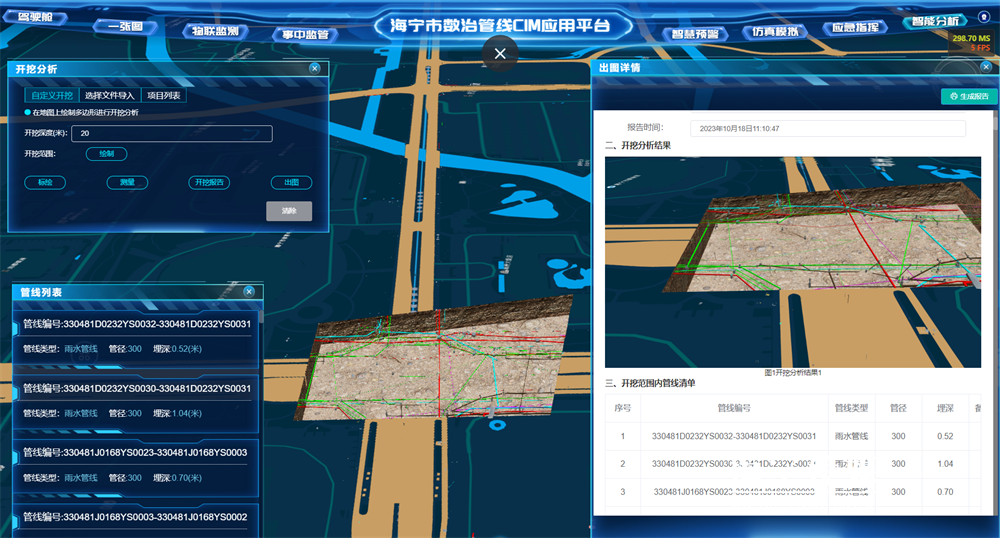
Task: Click the green 生成报告 button
Action: (969, 96)
